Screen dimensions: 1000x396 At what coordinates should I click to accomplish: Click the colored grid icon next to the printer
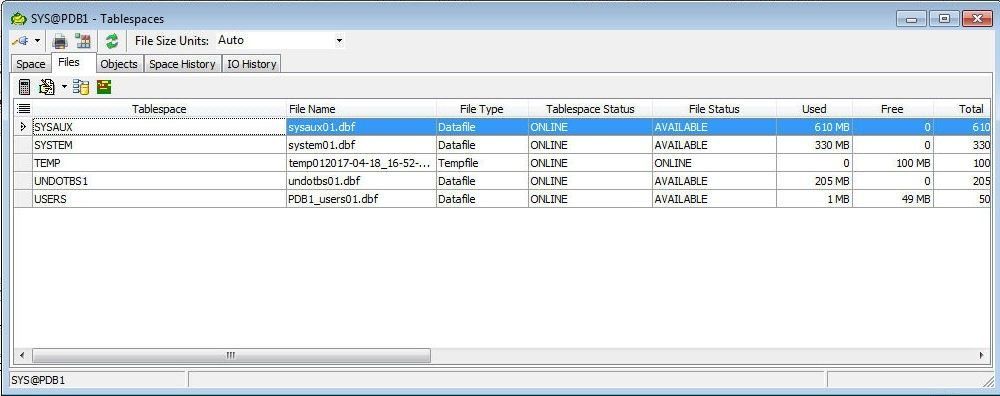(83, 41)
